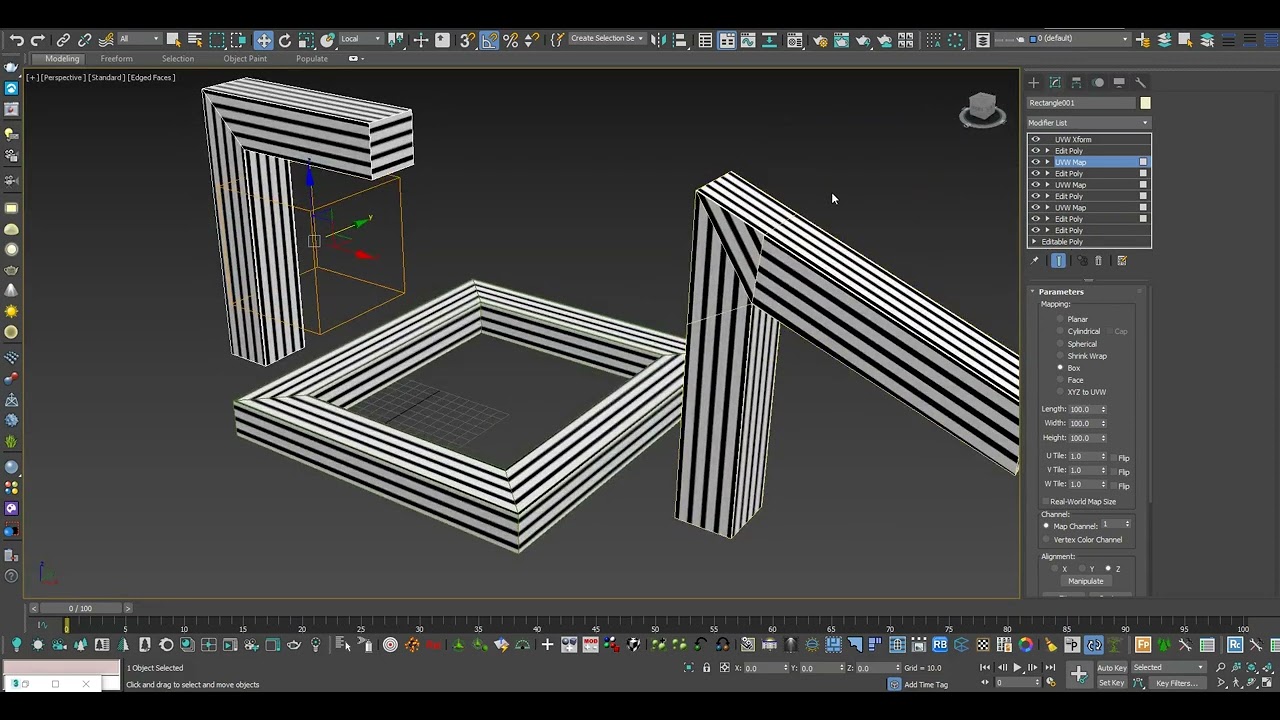Switch to the Selection ribbon tab
This screenshot has width=1280, height=720.
(178, 59)
